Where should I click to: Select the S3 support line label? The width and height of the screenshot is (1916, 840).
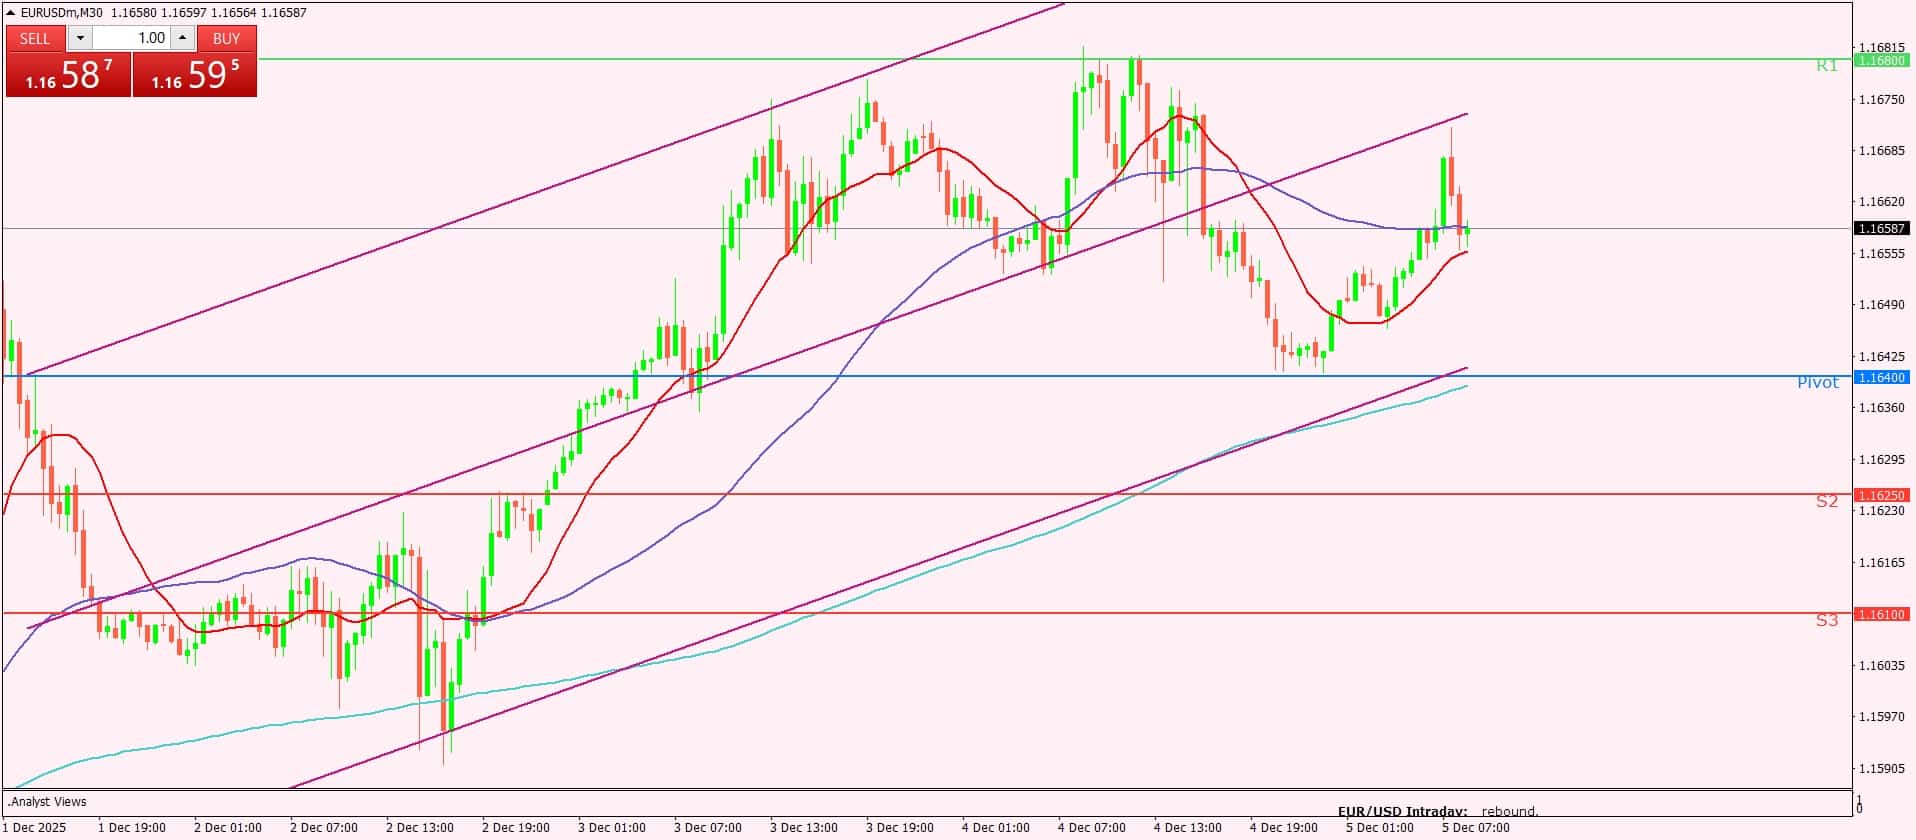tap(1826, 620)
